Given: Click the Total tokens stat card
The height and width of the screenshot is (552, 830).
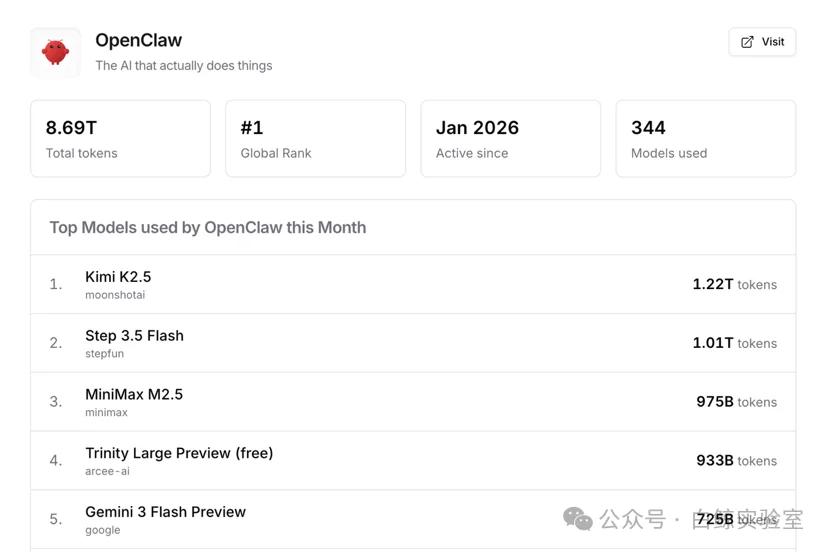Looking at the screenshot, I should point(120,139).
